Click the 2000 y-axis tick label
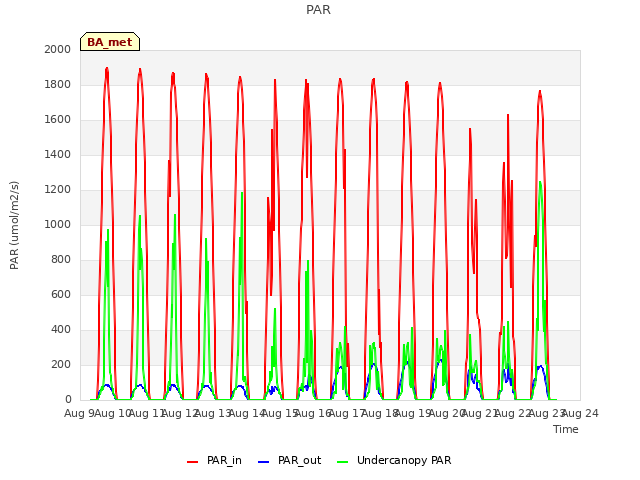Viewport: 640px width, 480px height. point(58,49)
